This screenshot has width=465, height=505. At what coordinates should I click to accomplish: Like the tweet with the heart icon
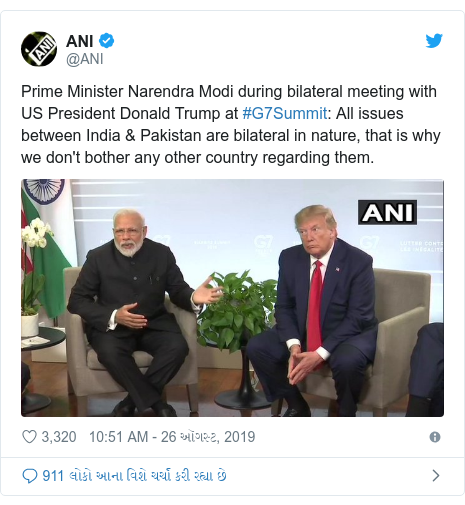pyautogui.click(x=29, y=437)
